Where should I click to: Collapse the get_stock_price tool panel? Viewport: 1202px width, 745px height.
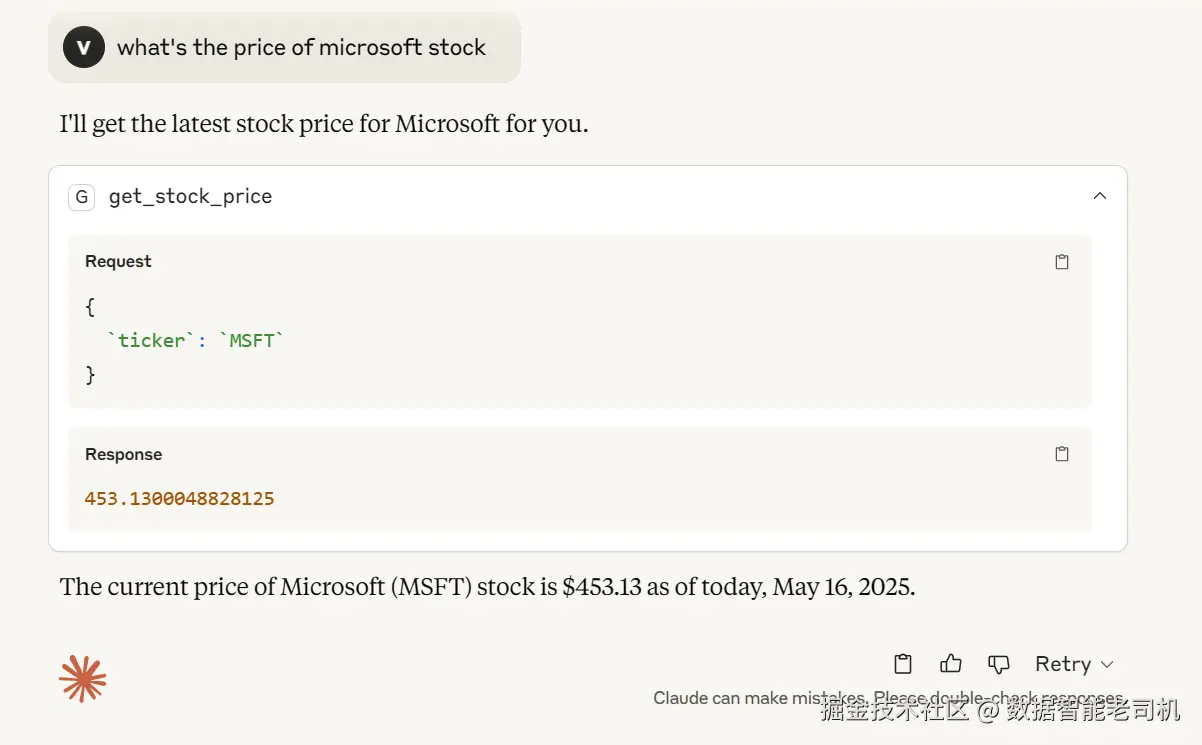click(1100, 196)
